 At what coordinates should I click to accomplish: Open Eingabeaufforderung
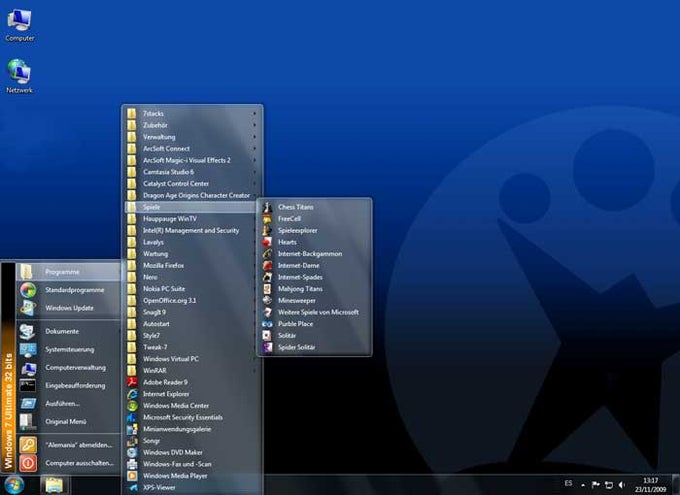[x=69, y=385]
